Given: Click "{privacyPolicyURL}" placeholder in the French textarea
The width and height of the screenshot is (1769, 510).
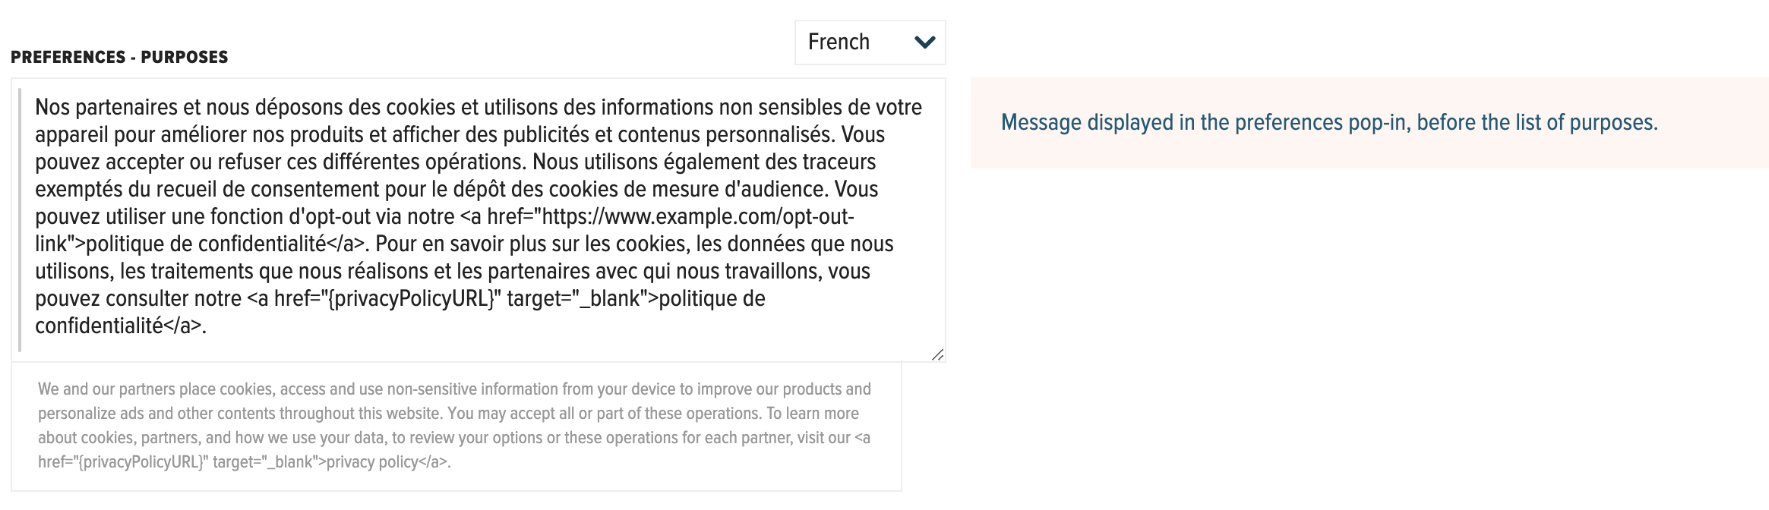Looking at the screenshot, I should pos(412,299).
